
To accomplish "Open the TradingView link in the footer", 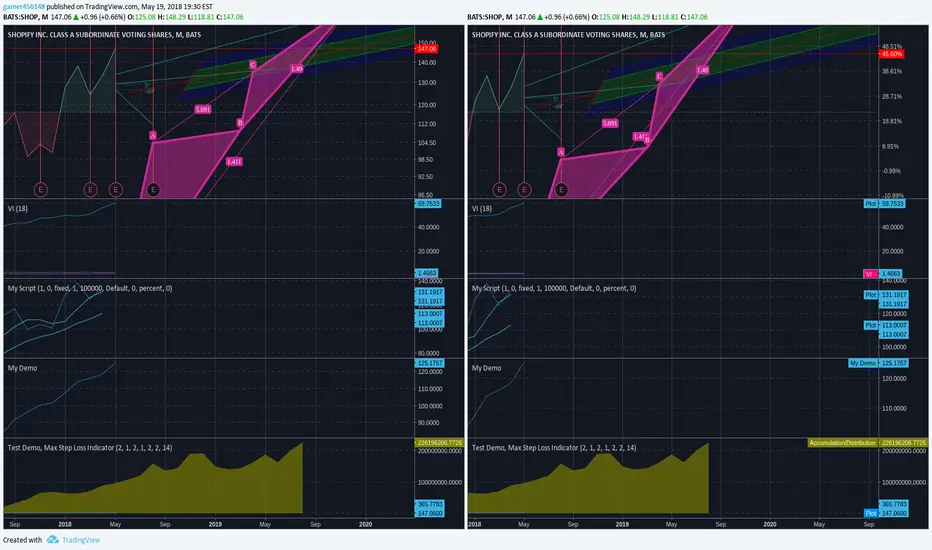I will pos(81,540).
